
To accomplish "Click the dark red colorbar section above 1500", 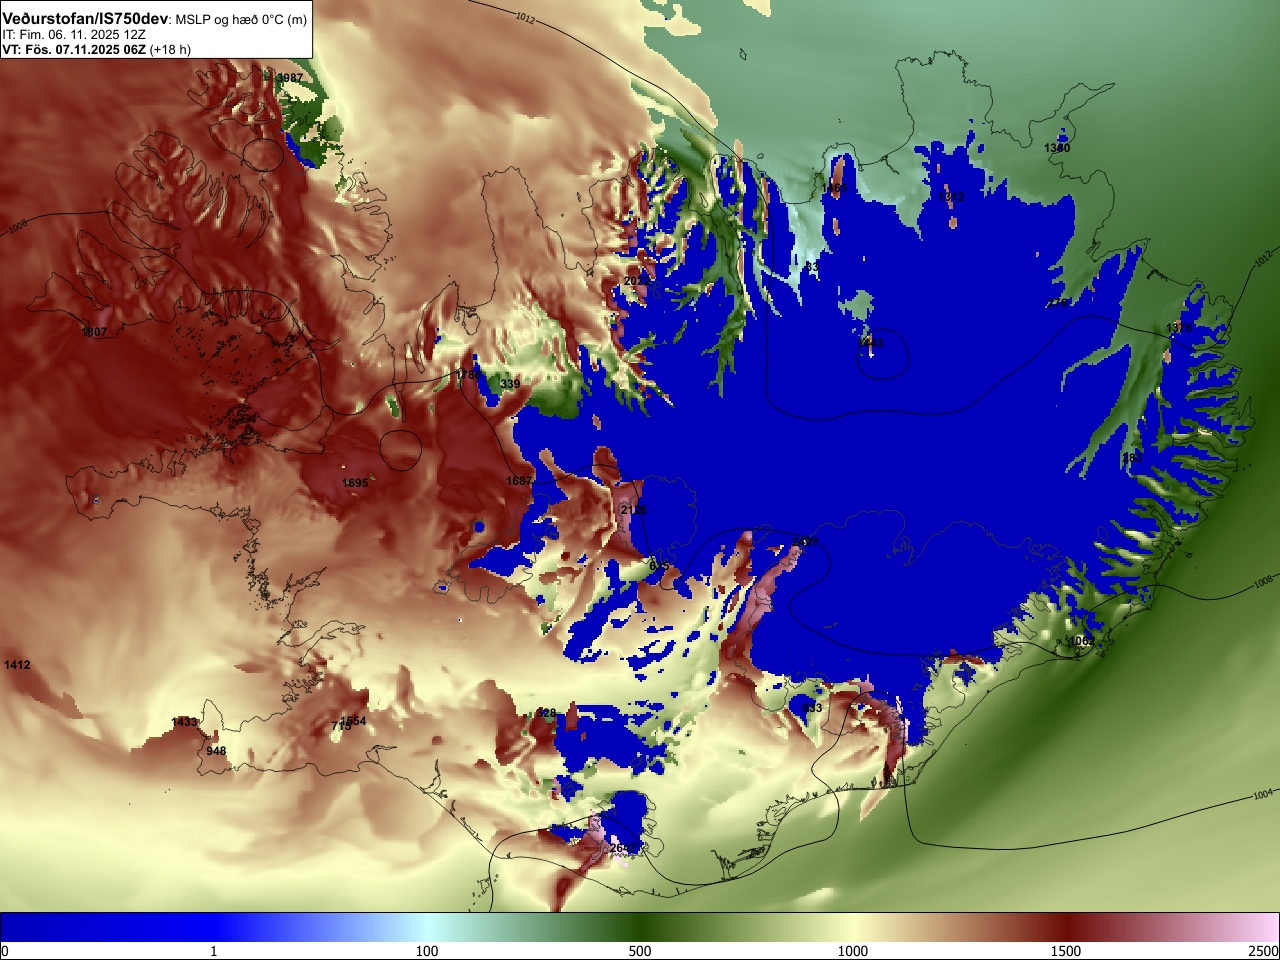I will pyautogui.click(x=1066, y=927).
